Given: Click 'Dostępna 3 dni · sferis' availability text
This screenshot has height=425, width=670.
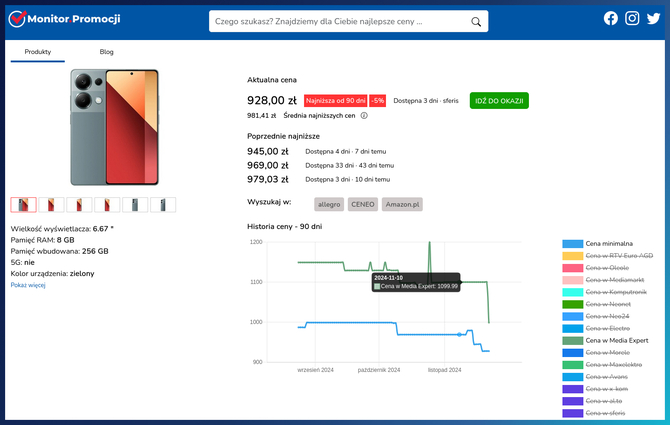Looking at the screenshot, I should [x=426, y=101].
